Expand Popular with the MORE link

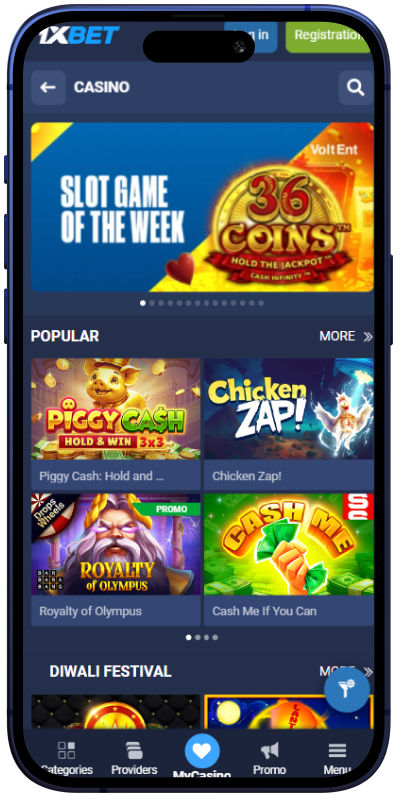(346, 336)
